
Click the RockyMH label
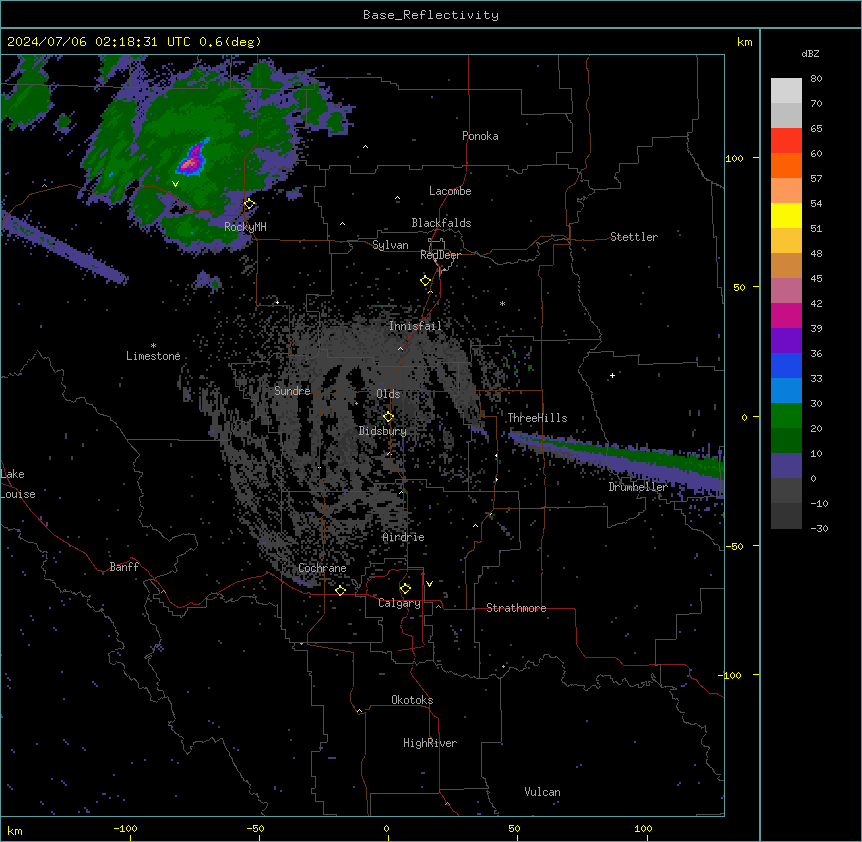pyautogui.click(x=245, y=226)
